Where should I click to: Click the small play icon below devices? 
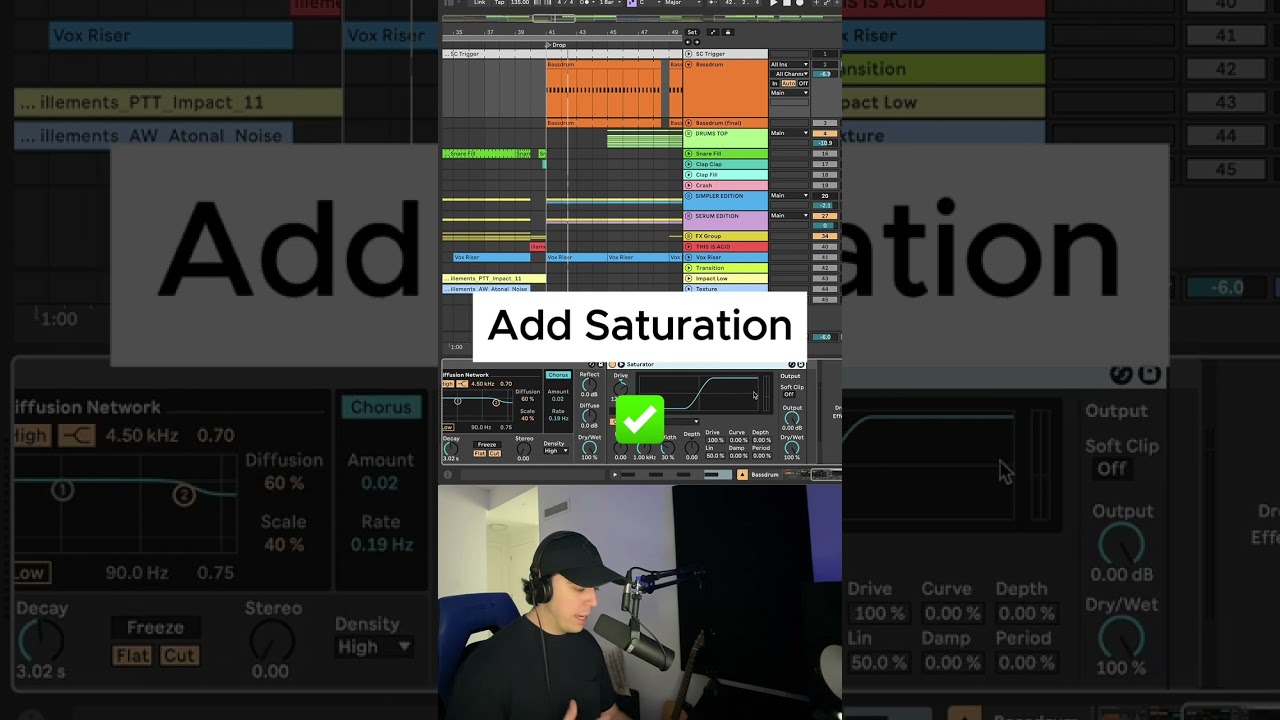pos(615,474)
